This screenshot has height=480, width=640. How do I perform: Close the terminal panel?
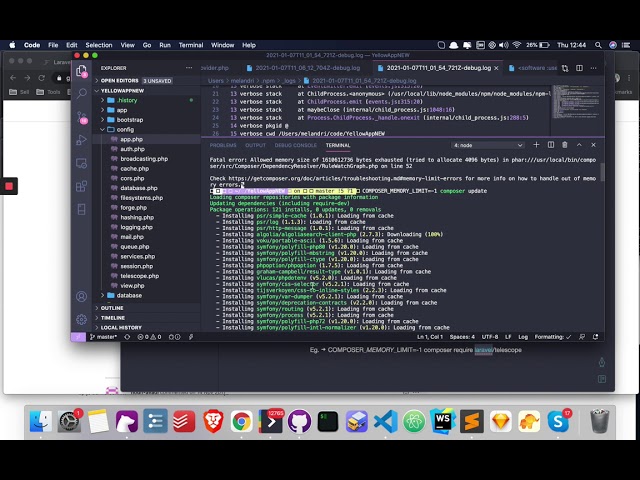(593, 145)
